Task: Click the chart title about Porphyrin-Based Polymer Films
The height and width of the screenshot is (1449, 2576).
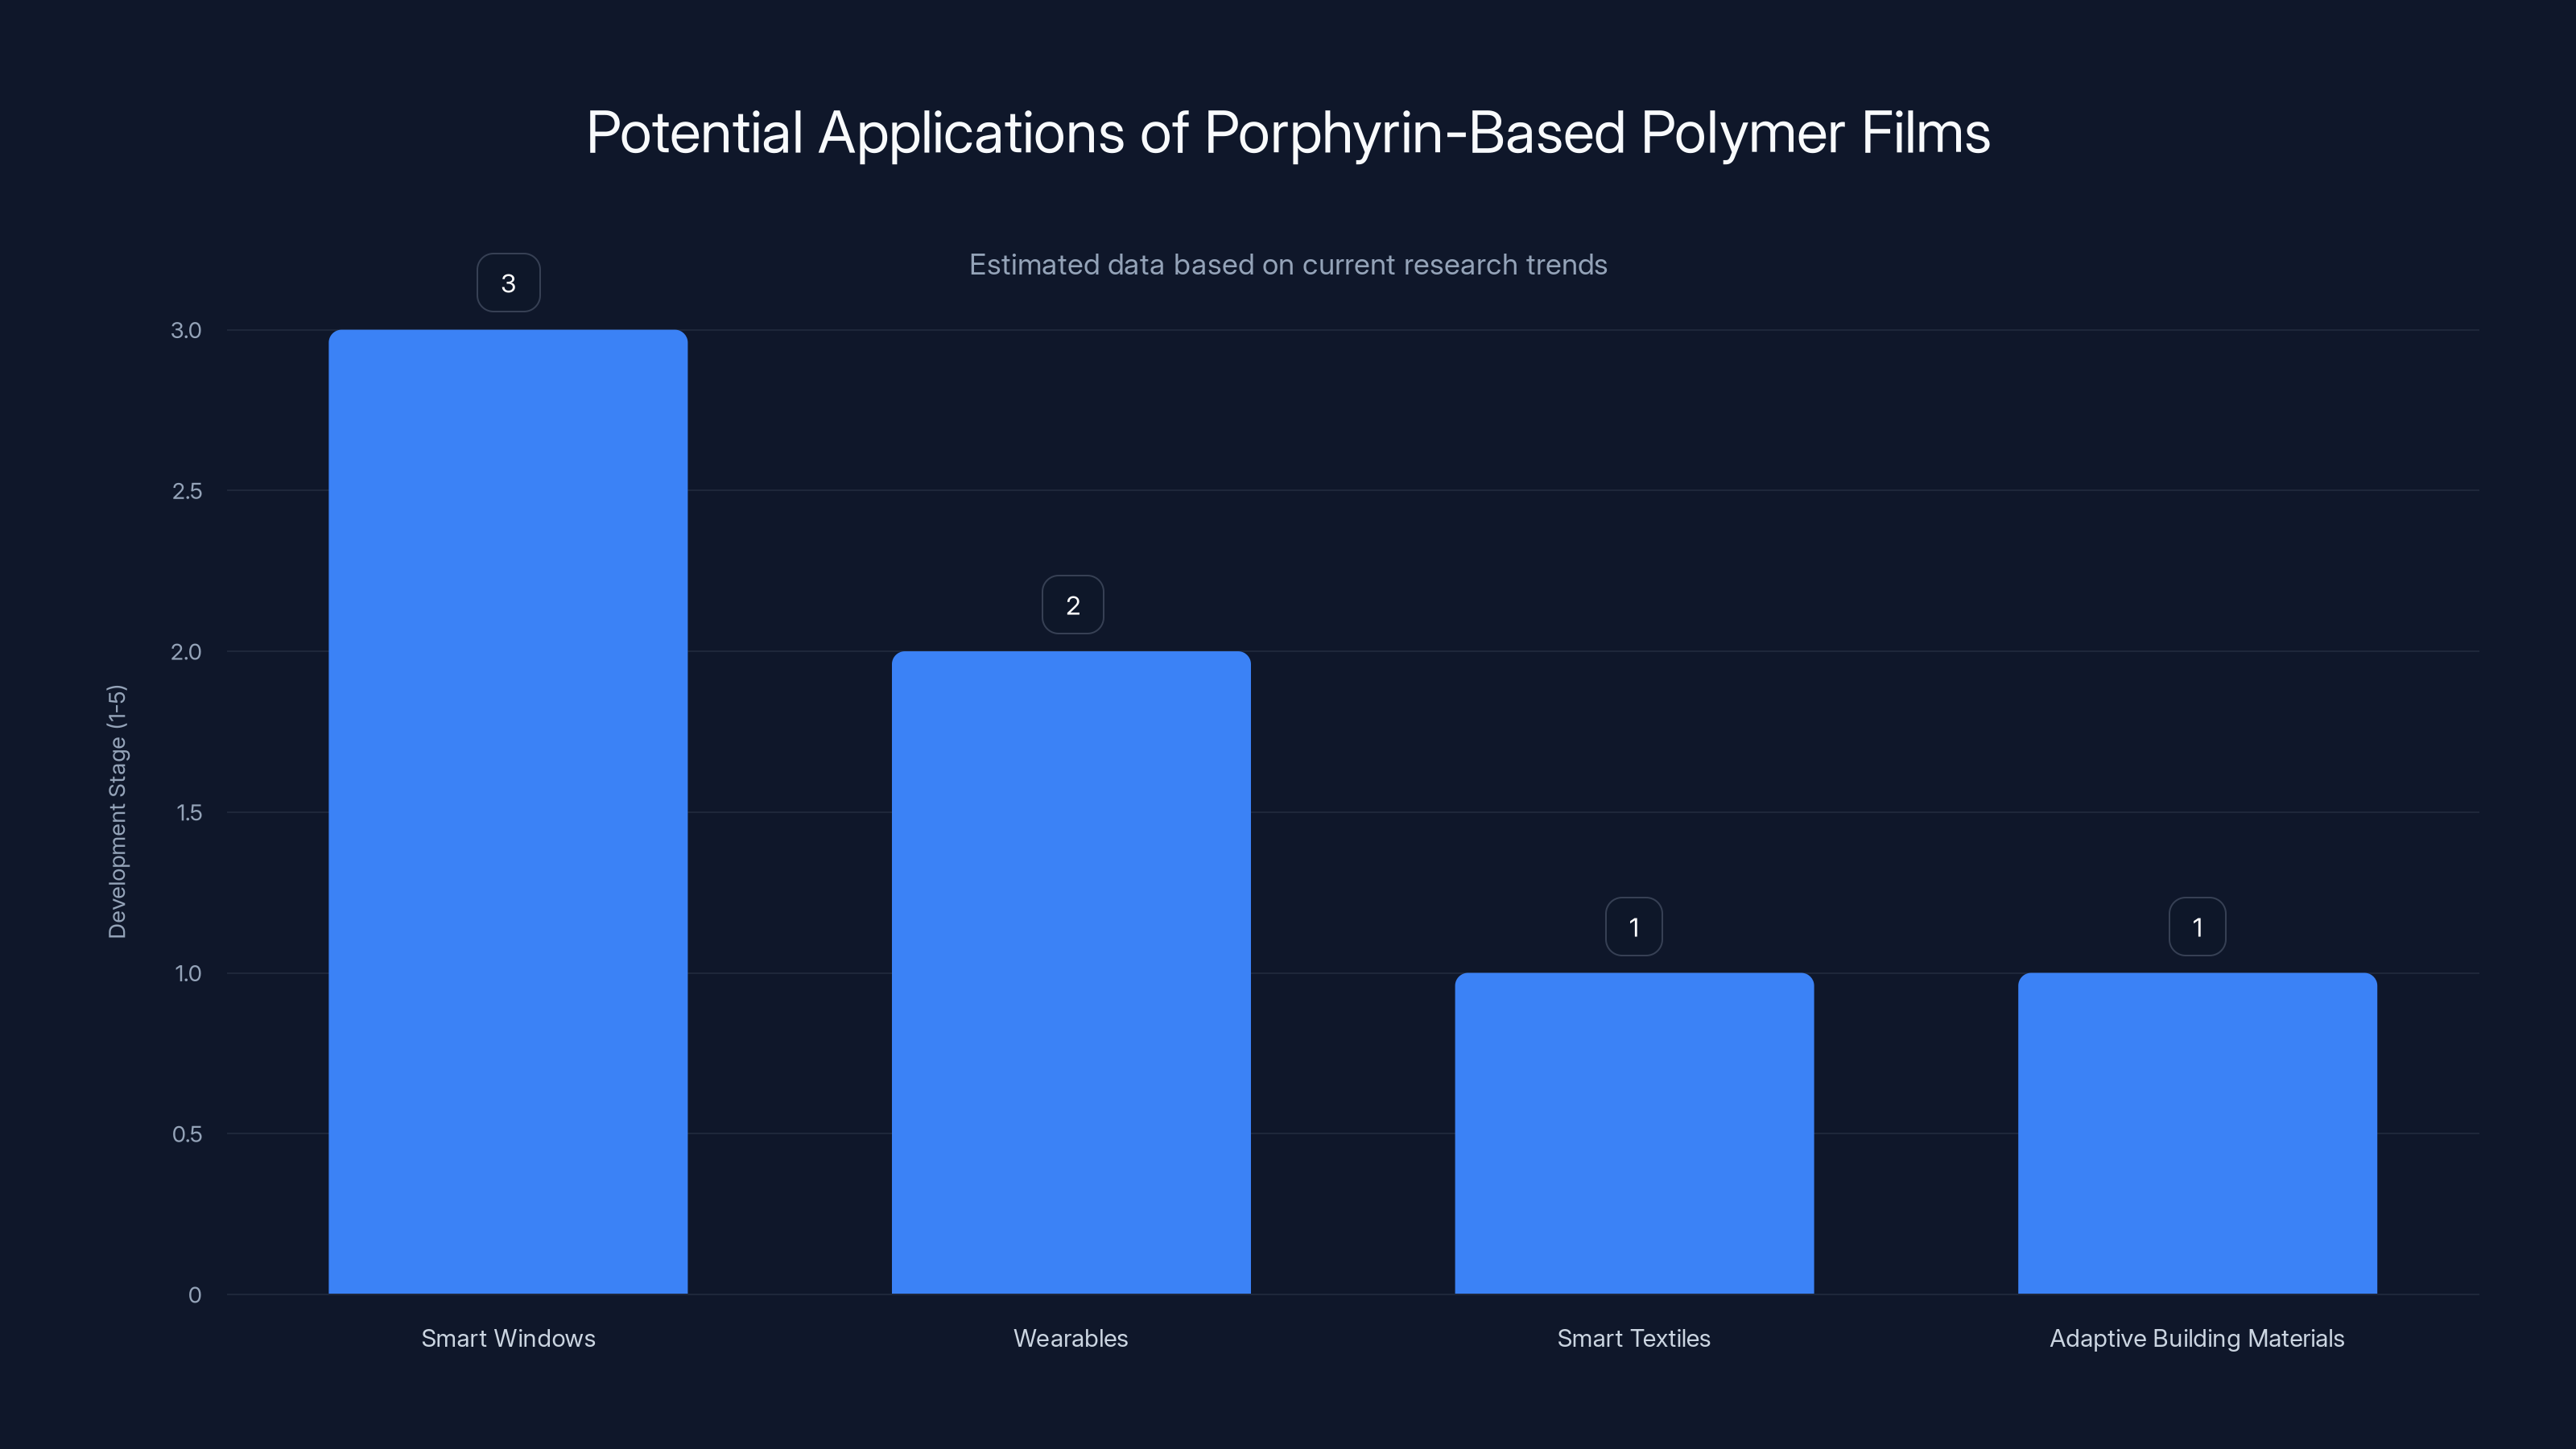Action: [1288, 133]
